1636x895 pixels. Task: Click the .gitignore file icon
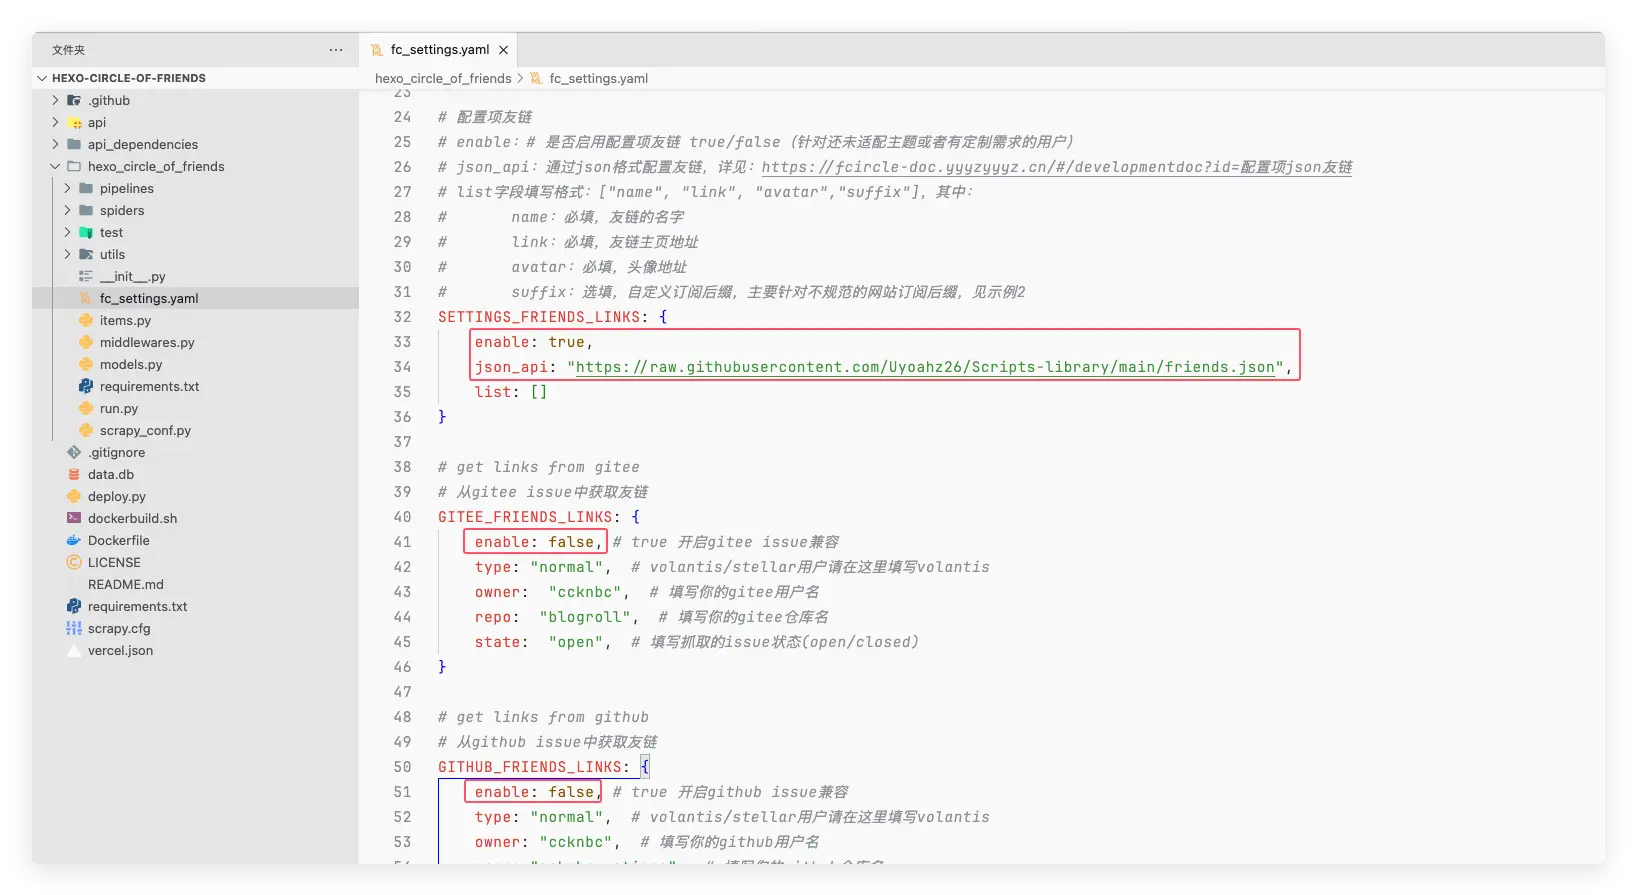coord(74,452)
